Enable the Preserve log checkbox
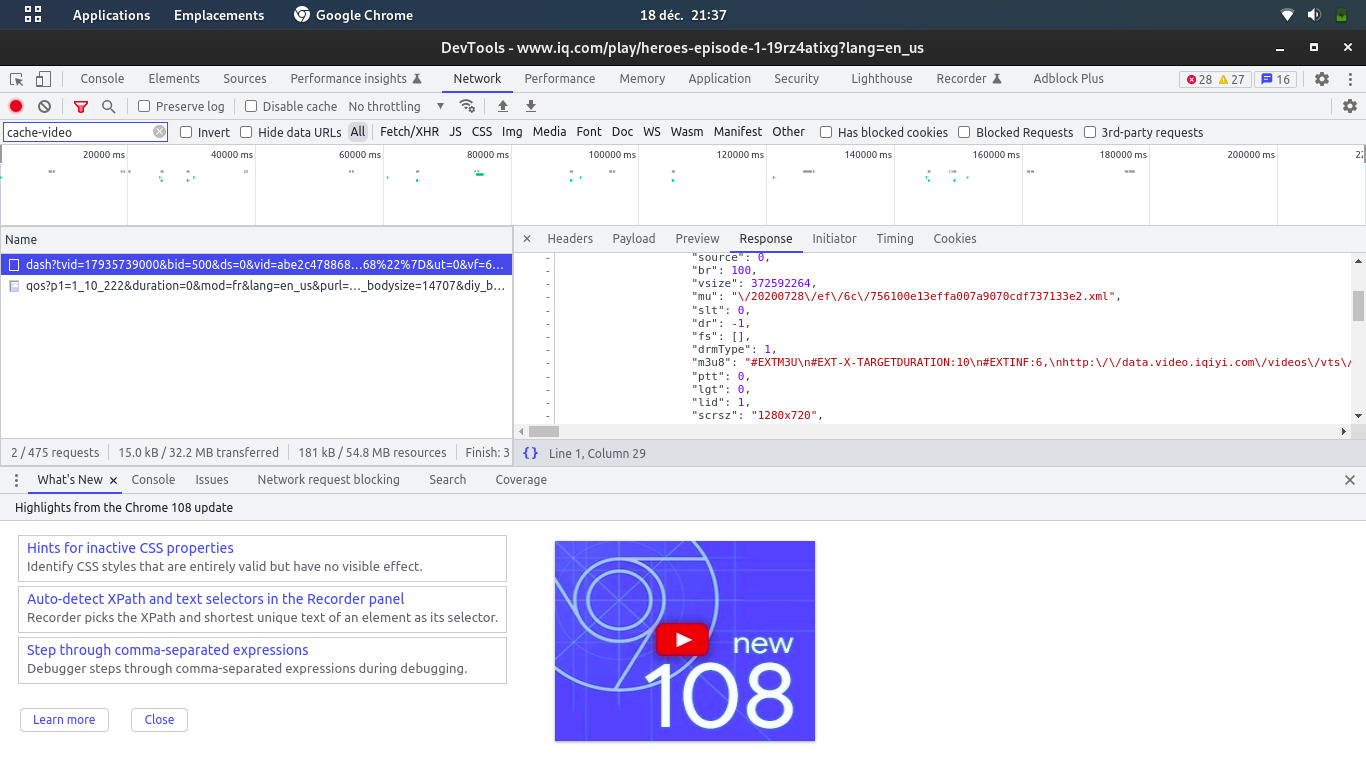The width and height of the screenshot is (1366, 768). [144, 106]
